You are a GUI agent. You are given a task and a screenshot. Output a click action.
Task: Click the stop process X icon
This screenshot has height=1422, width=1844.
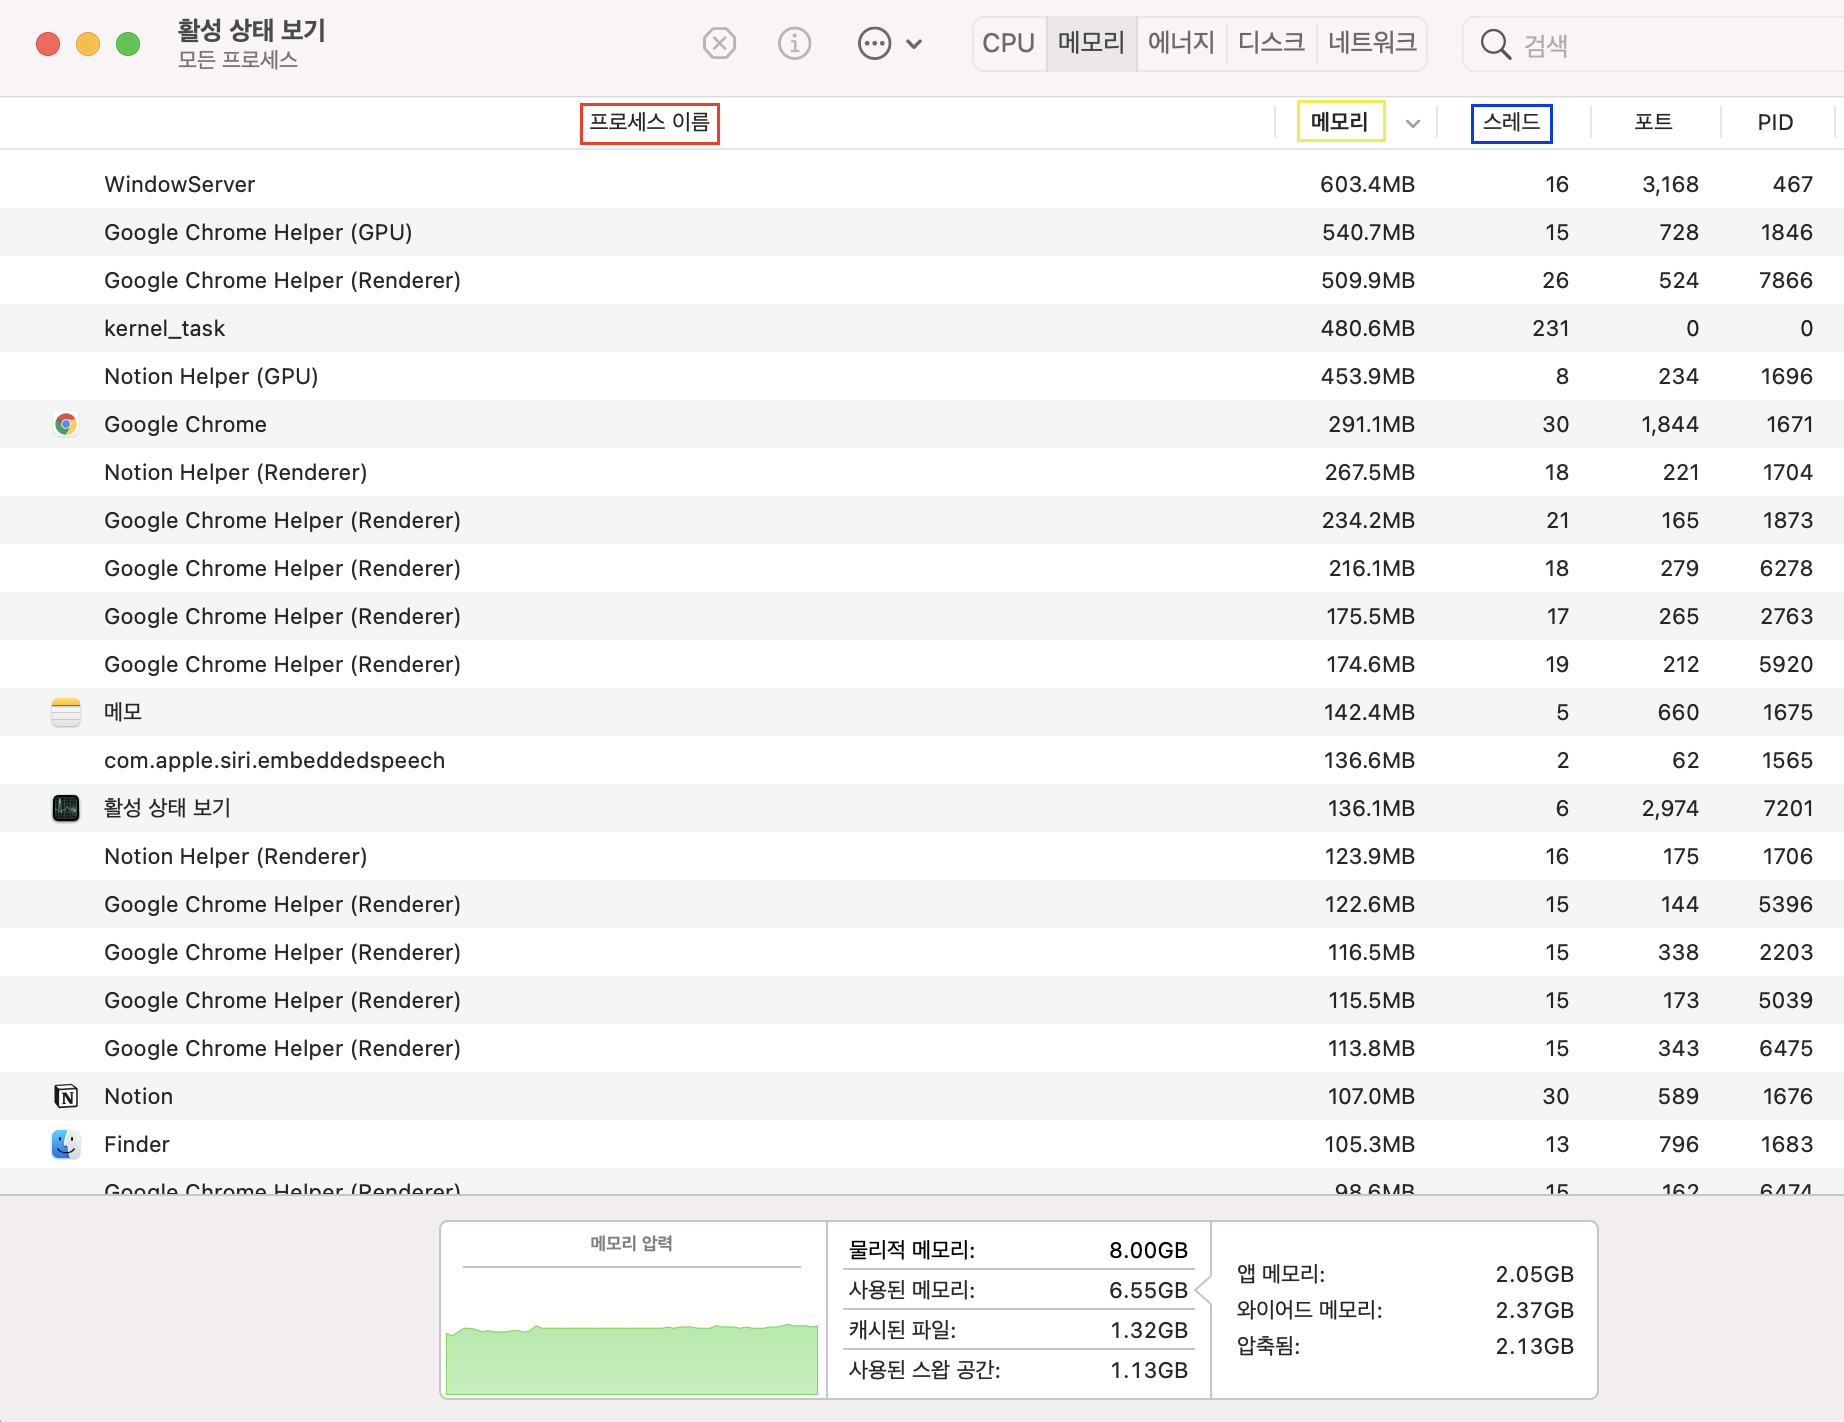(x=719, y=44)
